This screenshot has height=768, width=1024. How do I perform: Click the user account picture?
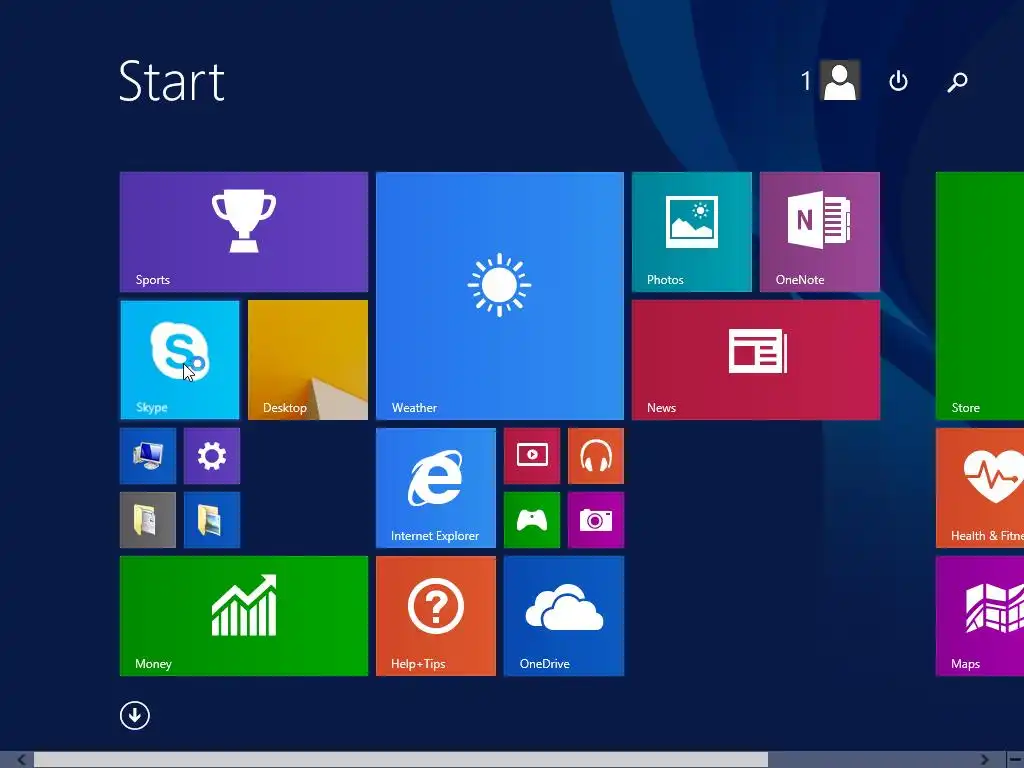(840, 80)
